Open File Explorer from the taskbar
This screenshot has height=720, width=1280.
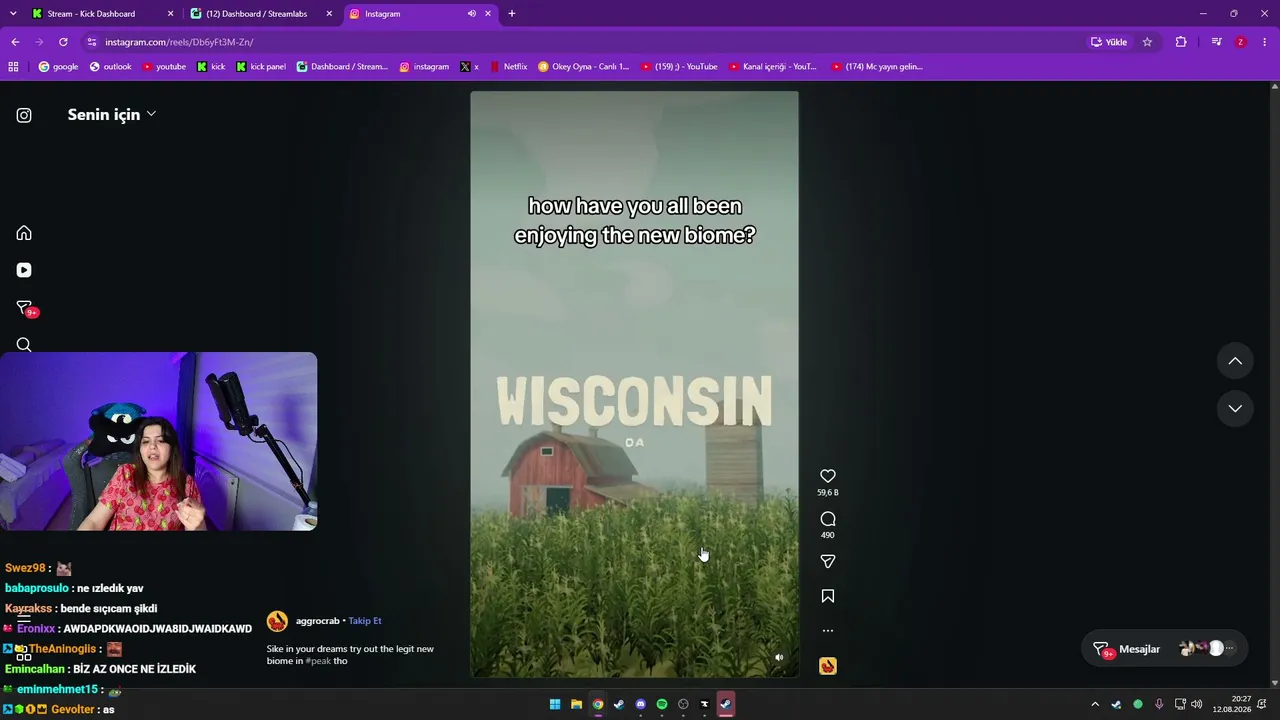click(x=576, y=704)
